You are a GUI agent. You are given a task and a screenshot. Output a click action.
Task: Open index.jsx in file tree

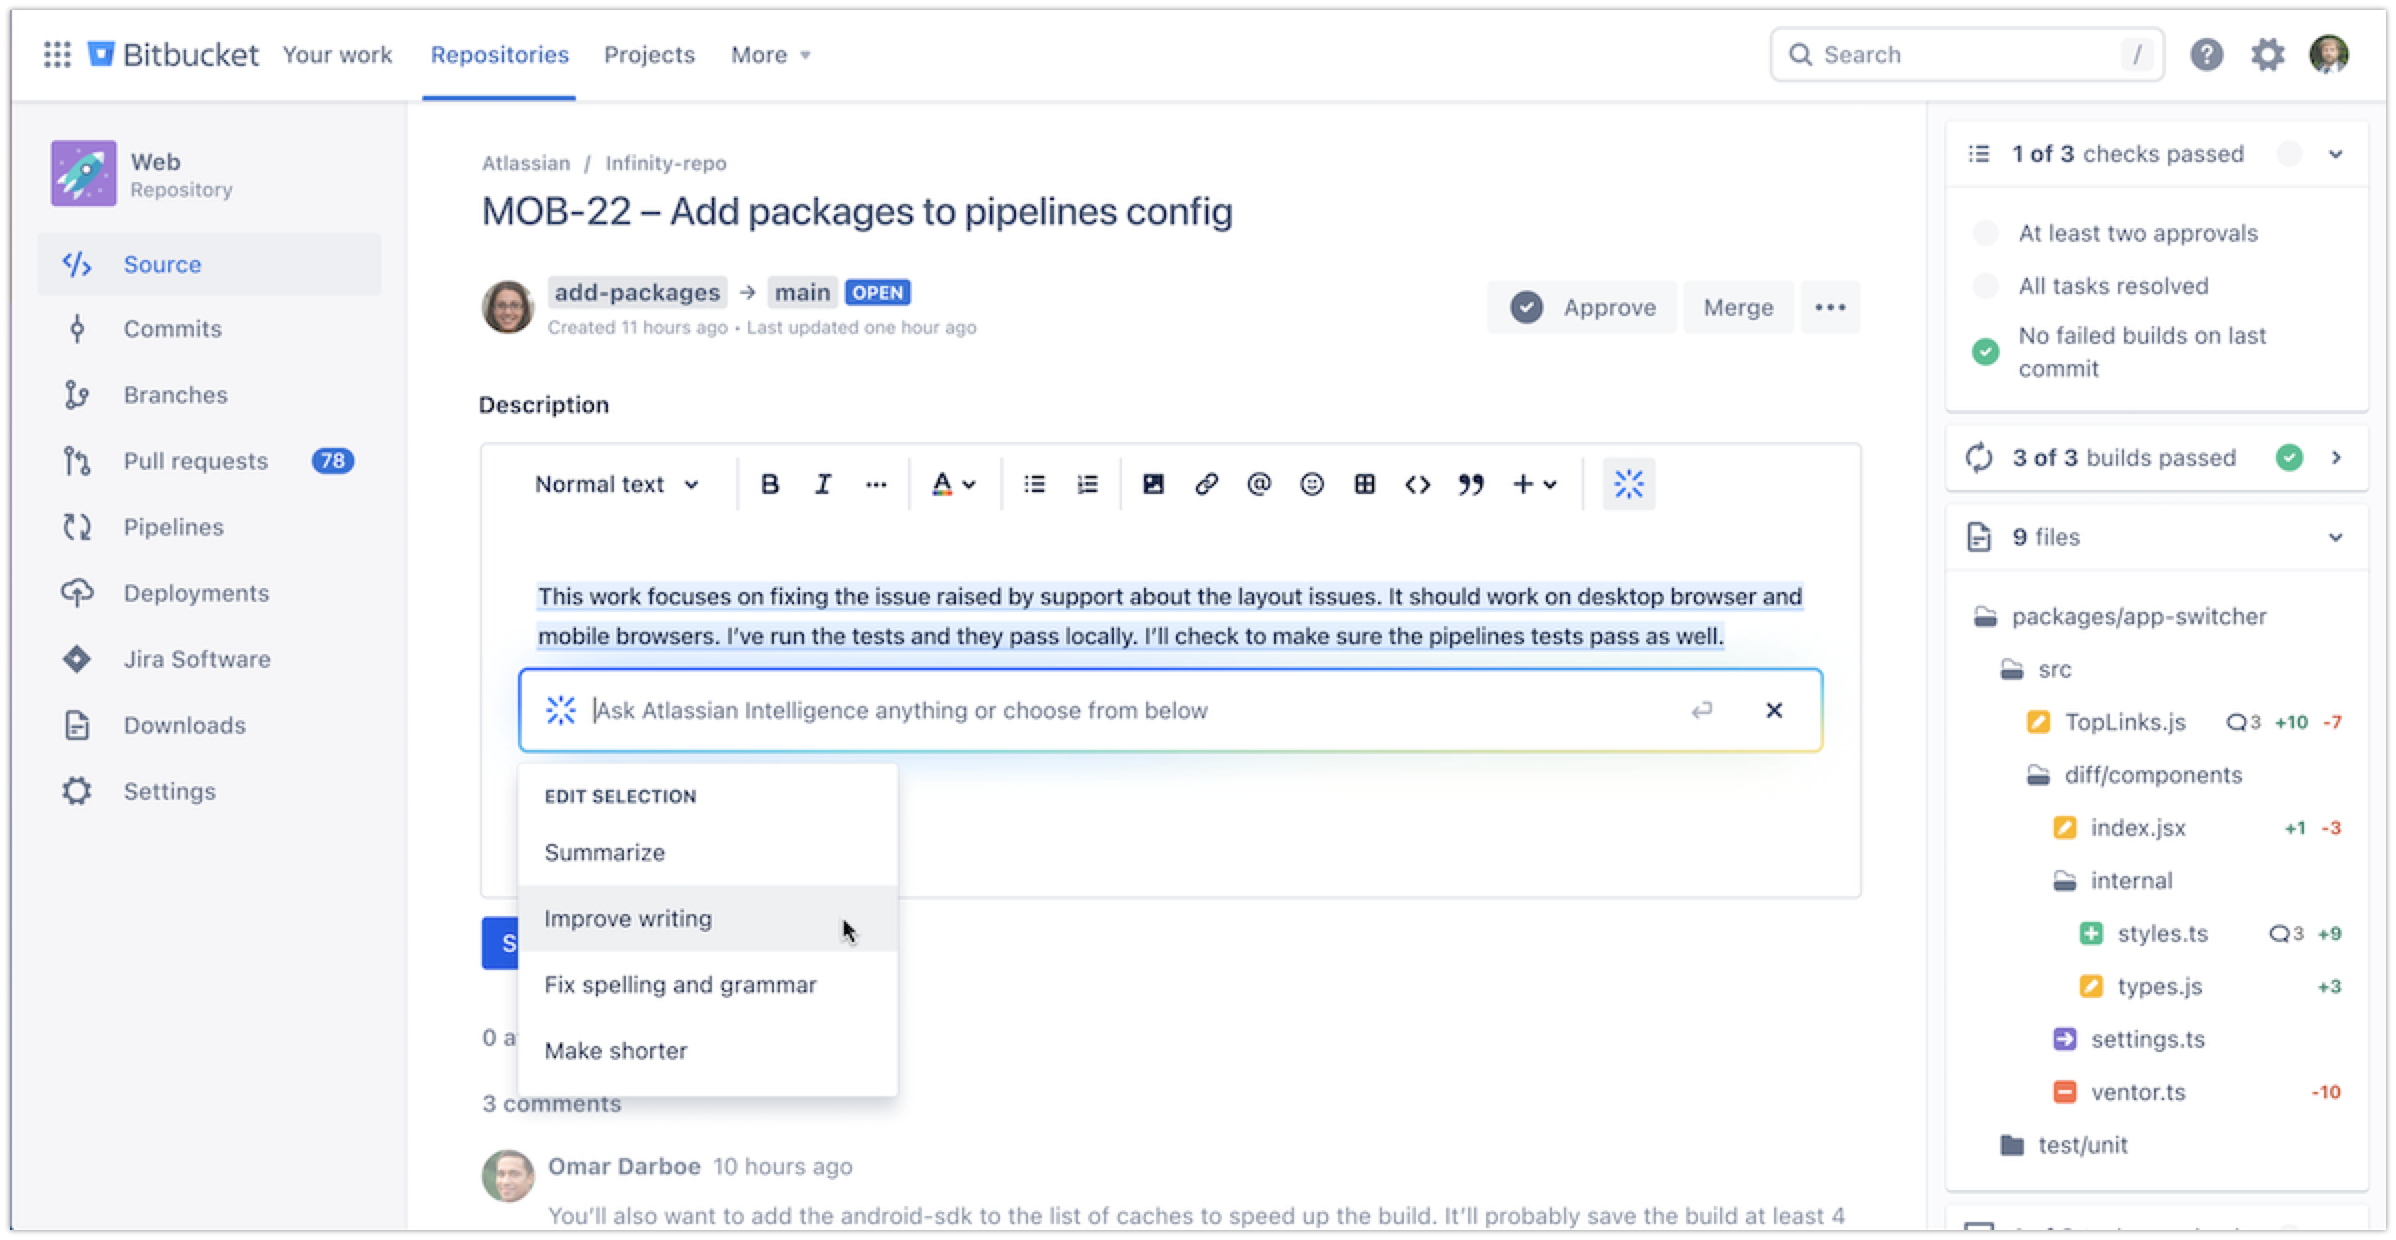click(x=2138, y=828)
